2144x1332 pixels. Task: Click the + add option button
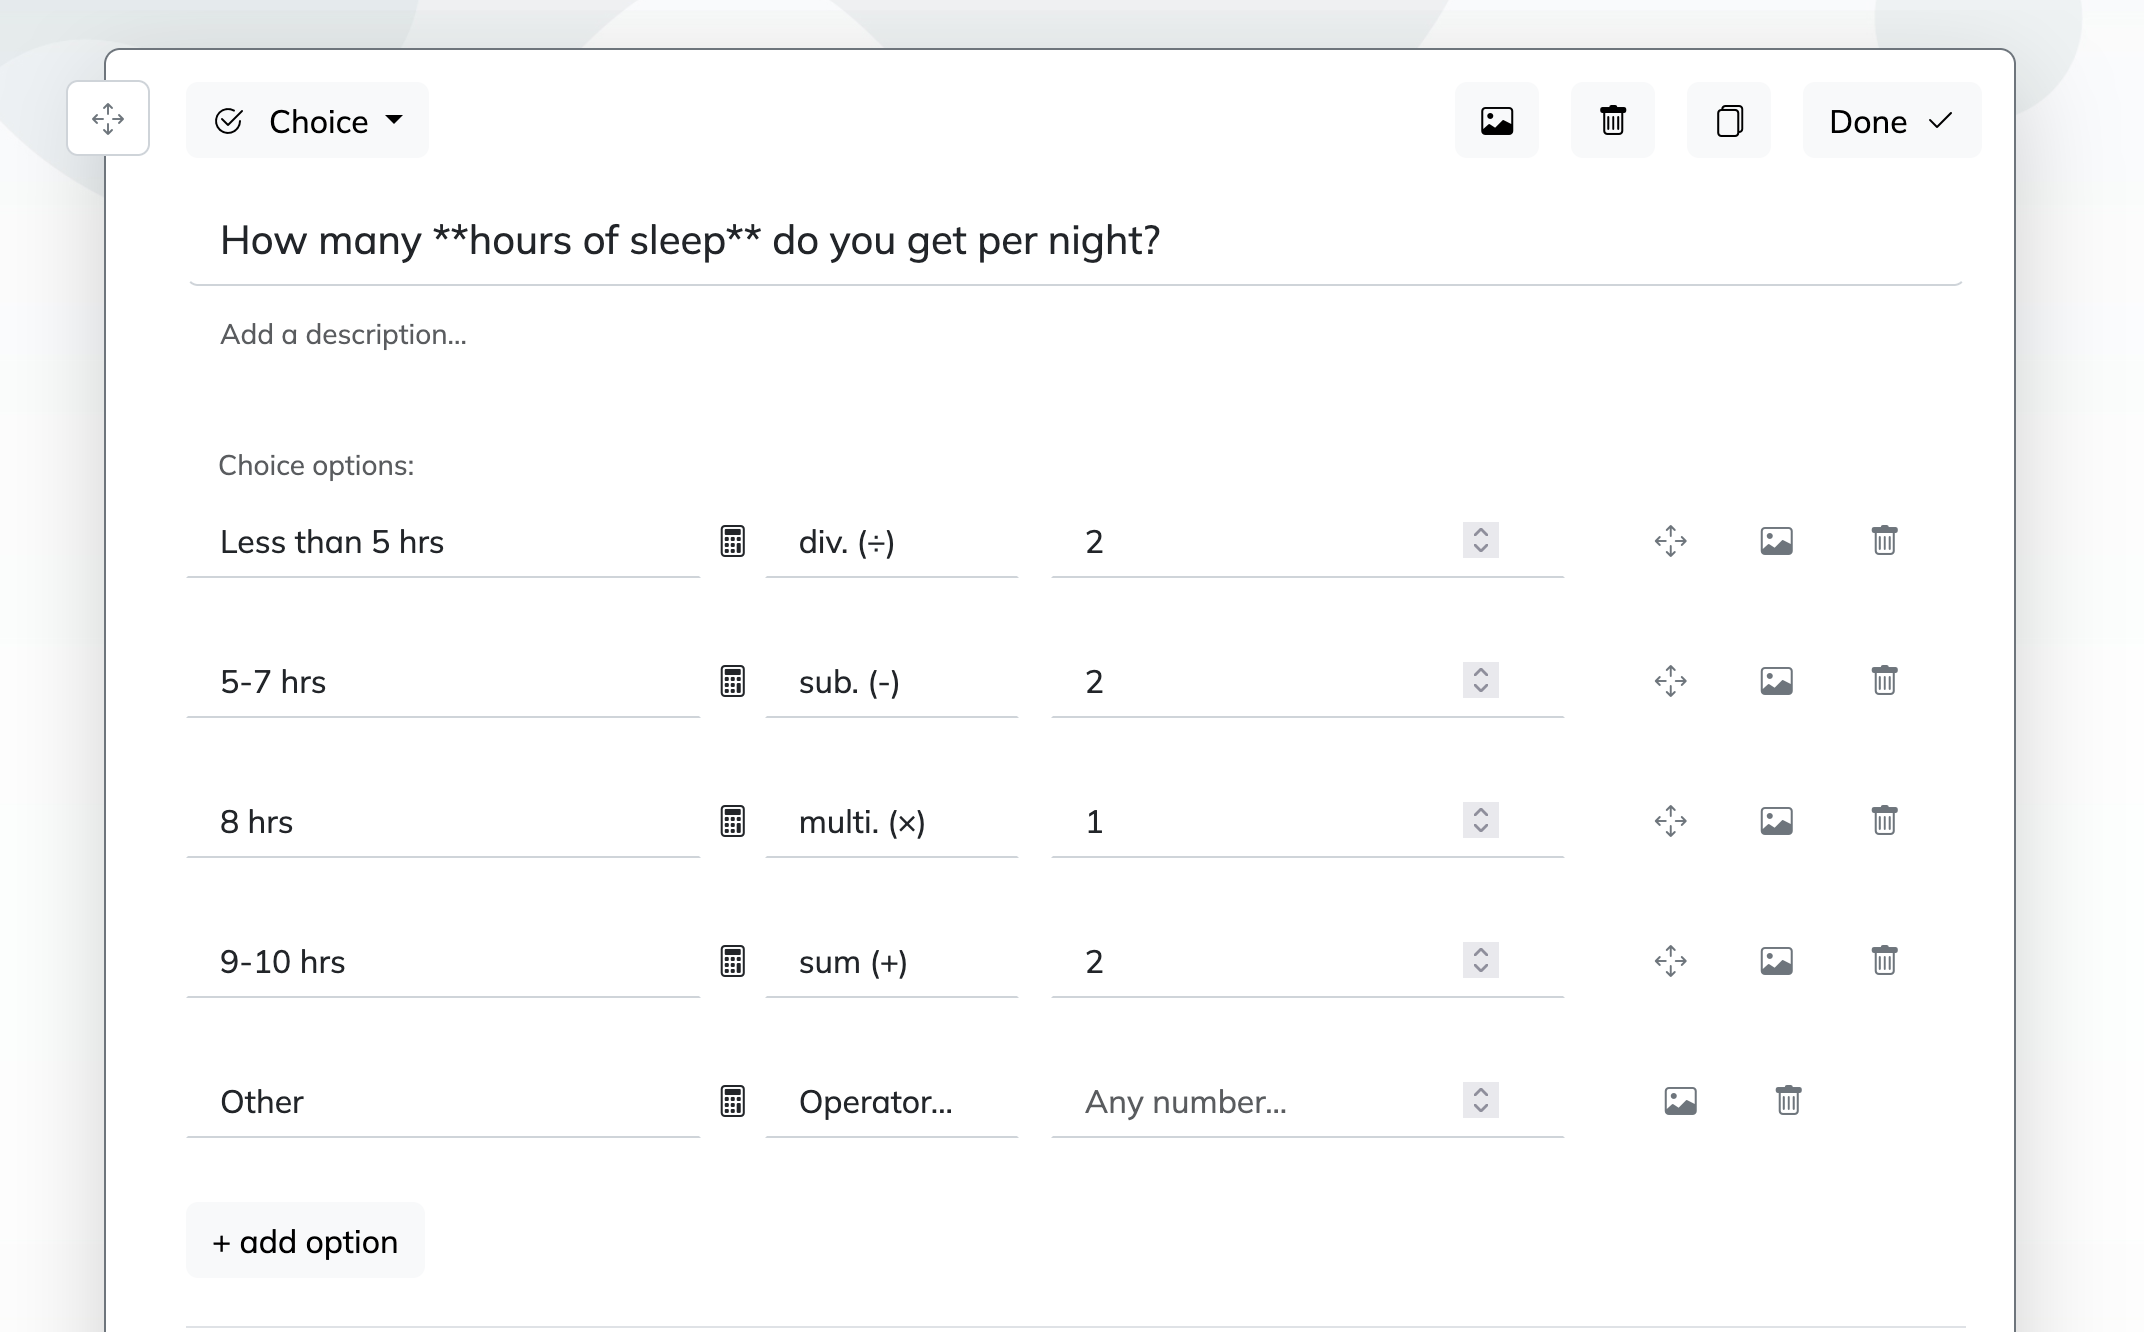305,1241
